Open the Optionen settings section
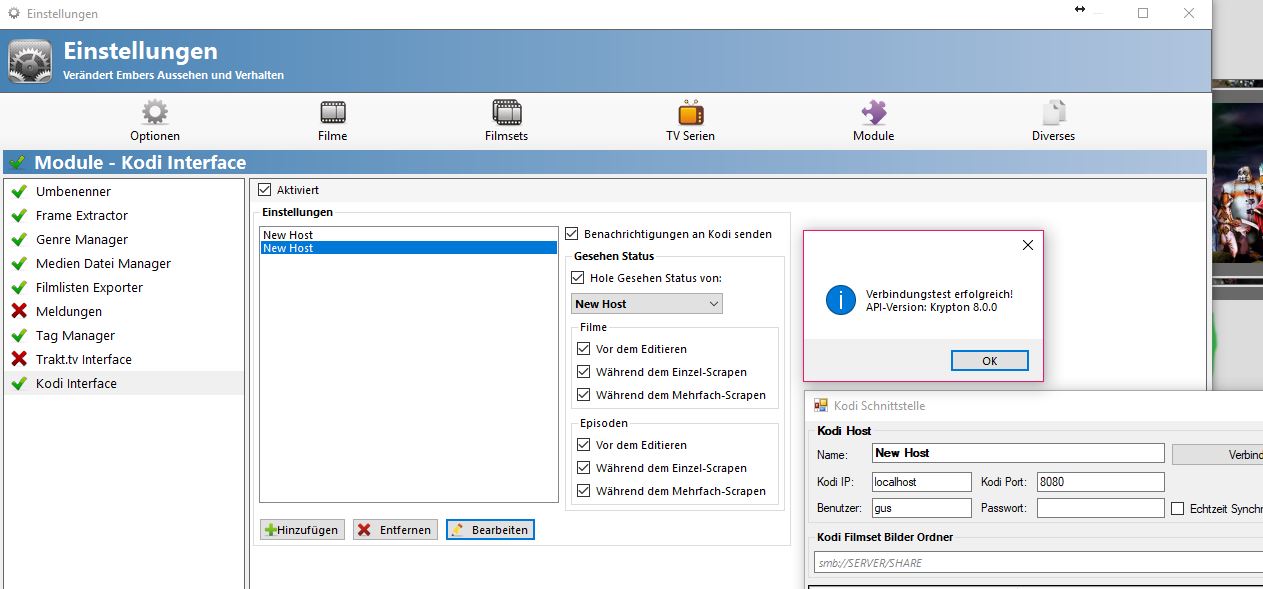The image size is (1263, 589). click(155, 121)
